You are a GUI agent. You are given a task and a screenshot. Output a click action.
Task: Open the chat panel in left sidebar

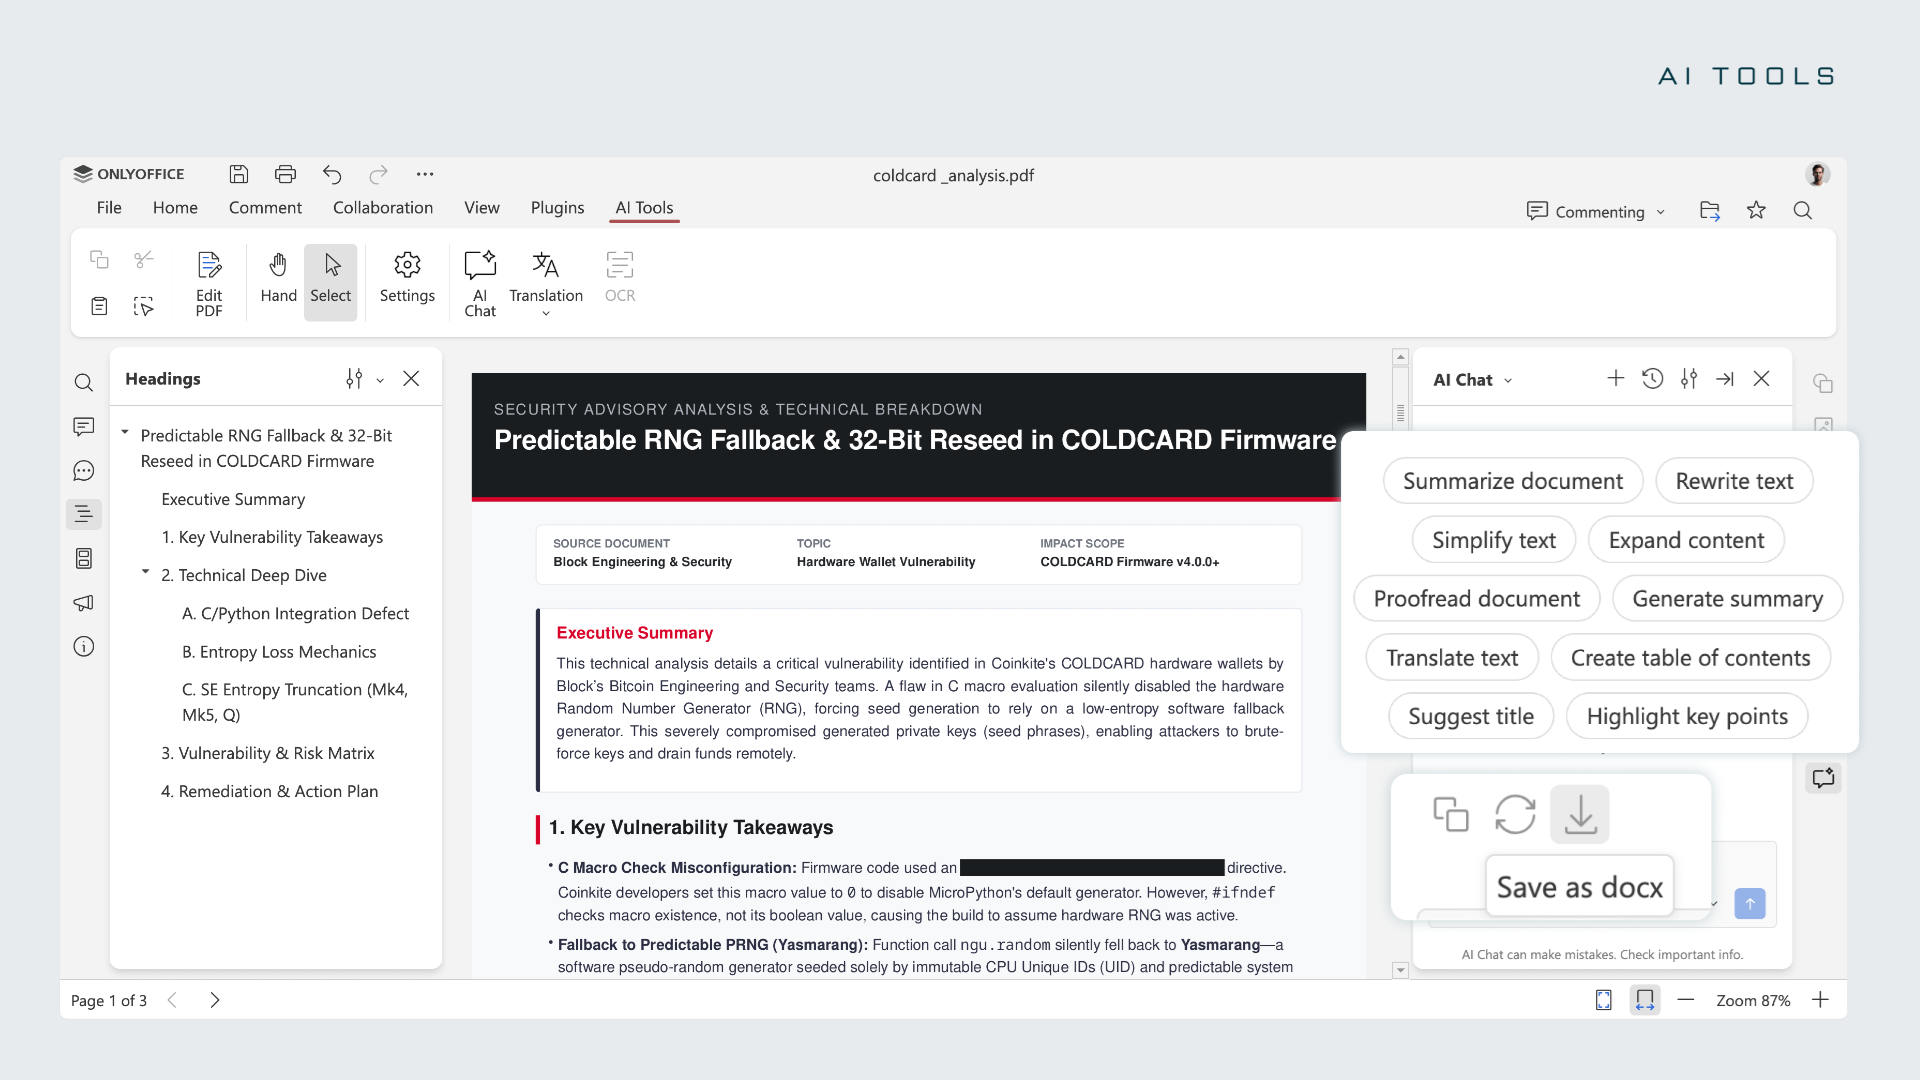pos(84,471)
